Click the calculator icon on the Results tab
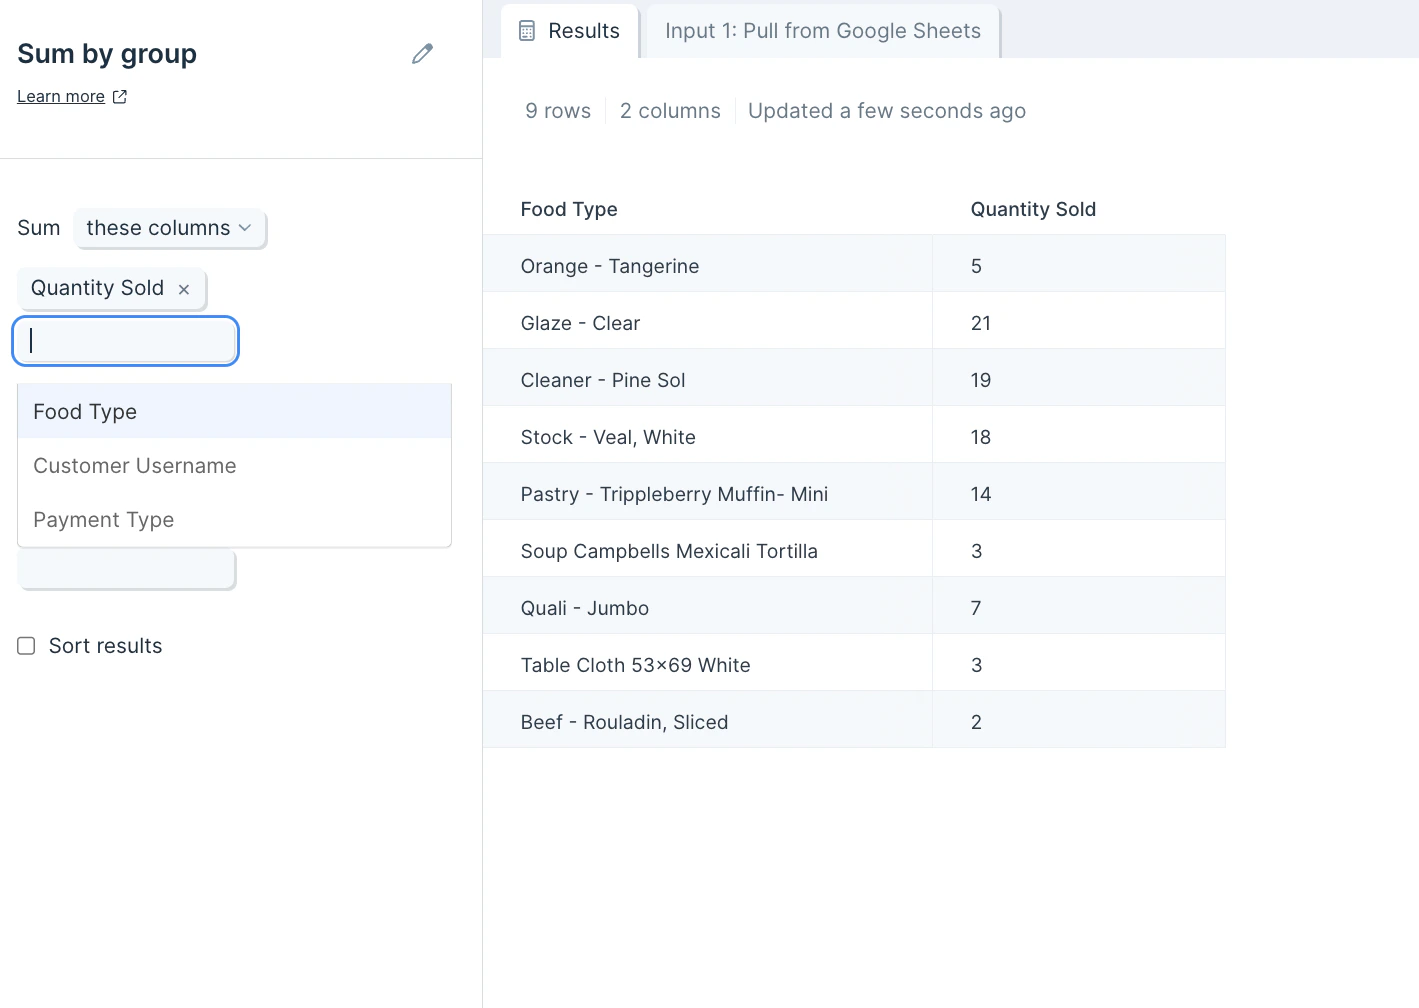This screenshot has height=1008, width=1419. (x=527, y=31)
